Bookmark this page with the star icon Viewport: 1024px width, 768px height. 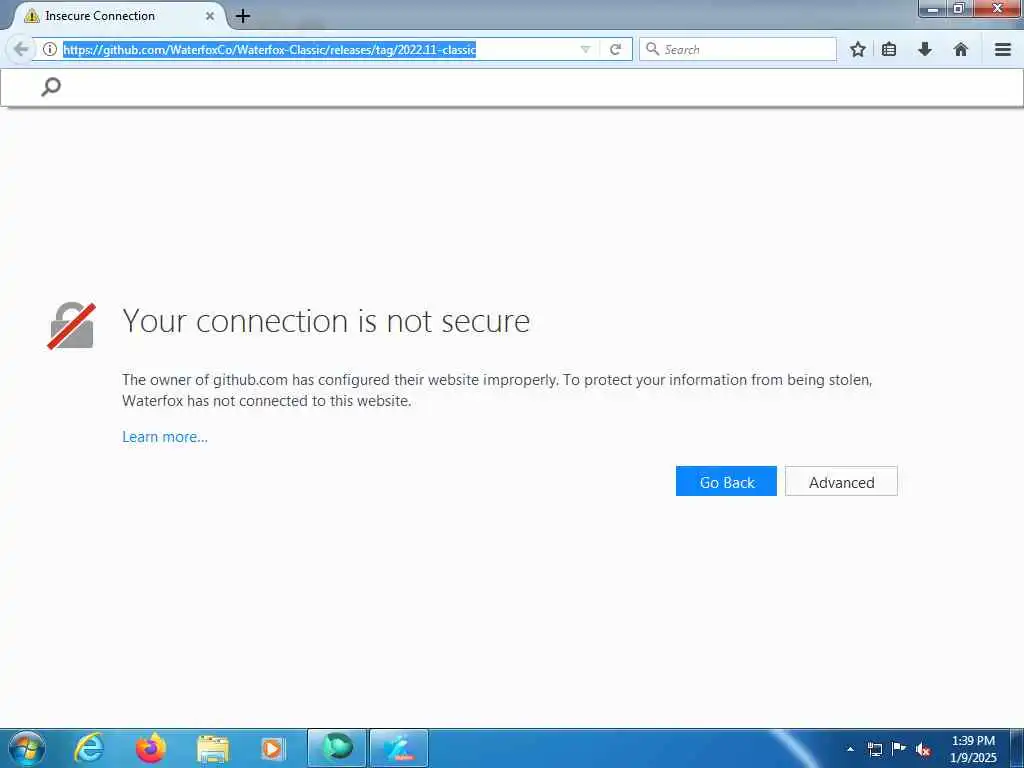(858, 49)
